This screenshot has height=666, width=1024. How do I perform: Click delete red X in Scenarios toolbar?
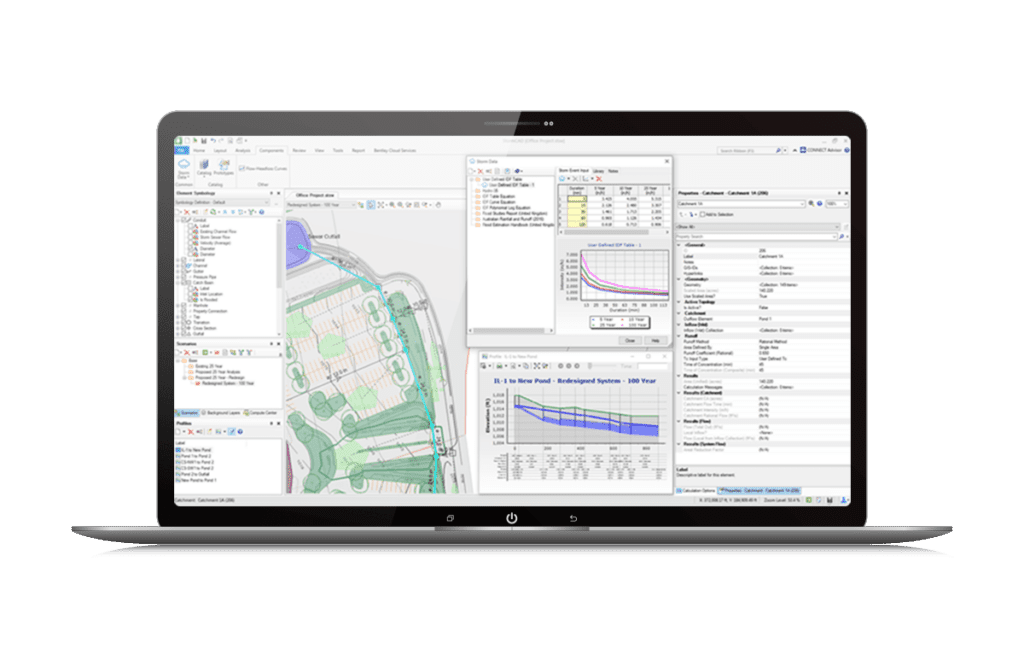click(187, 353)
